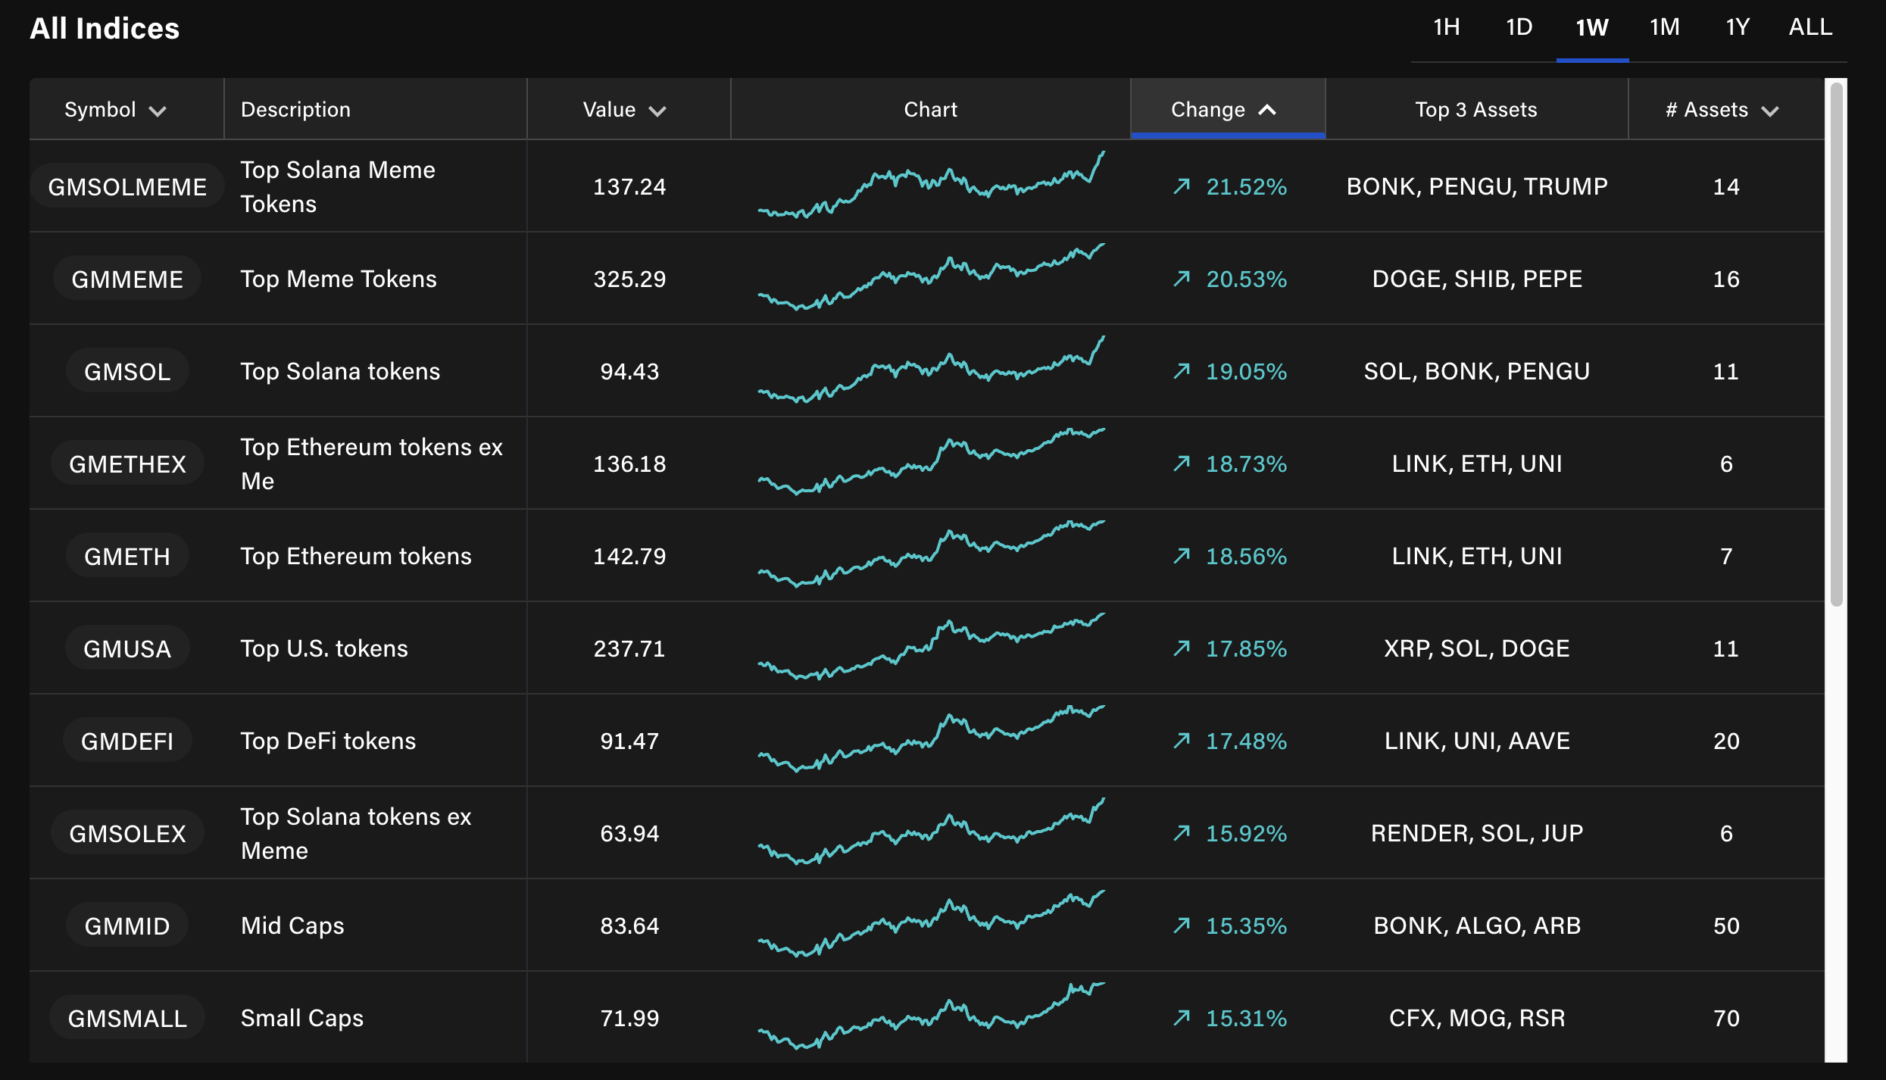Click the GMSOLMEME sparkline chart
This screenshot has width=1886, height=1080.
point(931,185)
